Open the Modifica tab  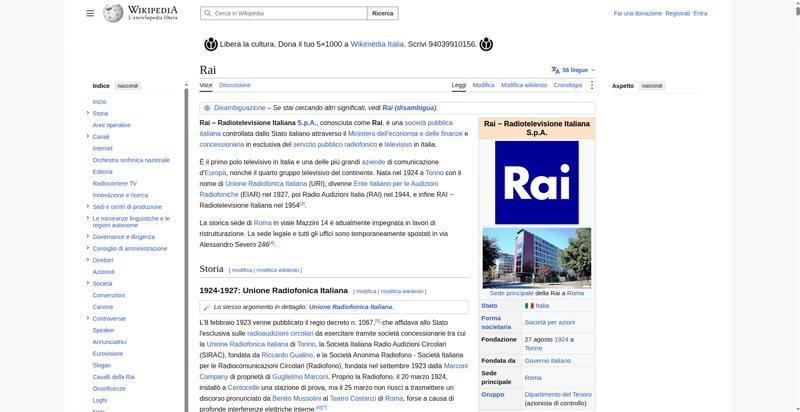pos(483,85)
